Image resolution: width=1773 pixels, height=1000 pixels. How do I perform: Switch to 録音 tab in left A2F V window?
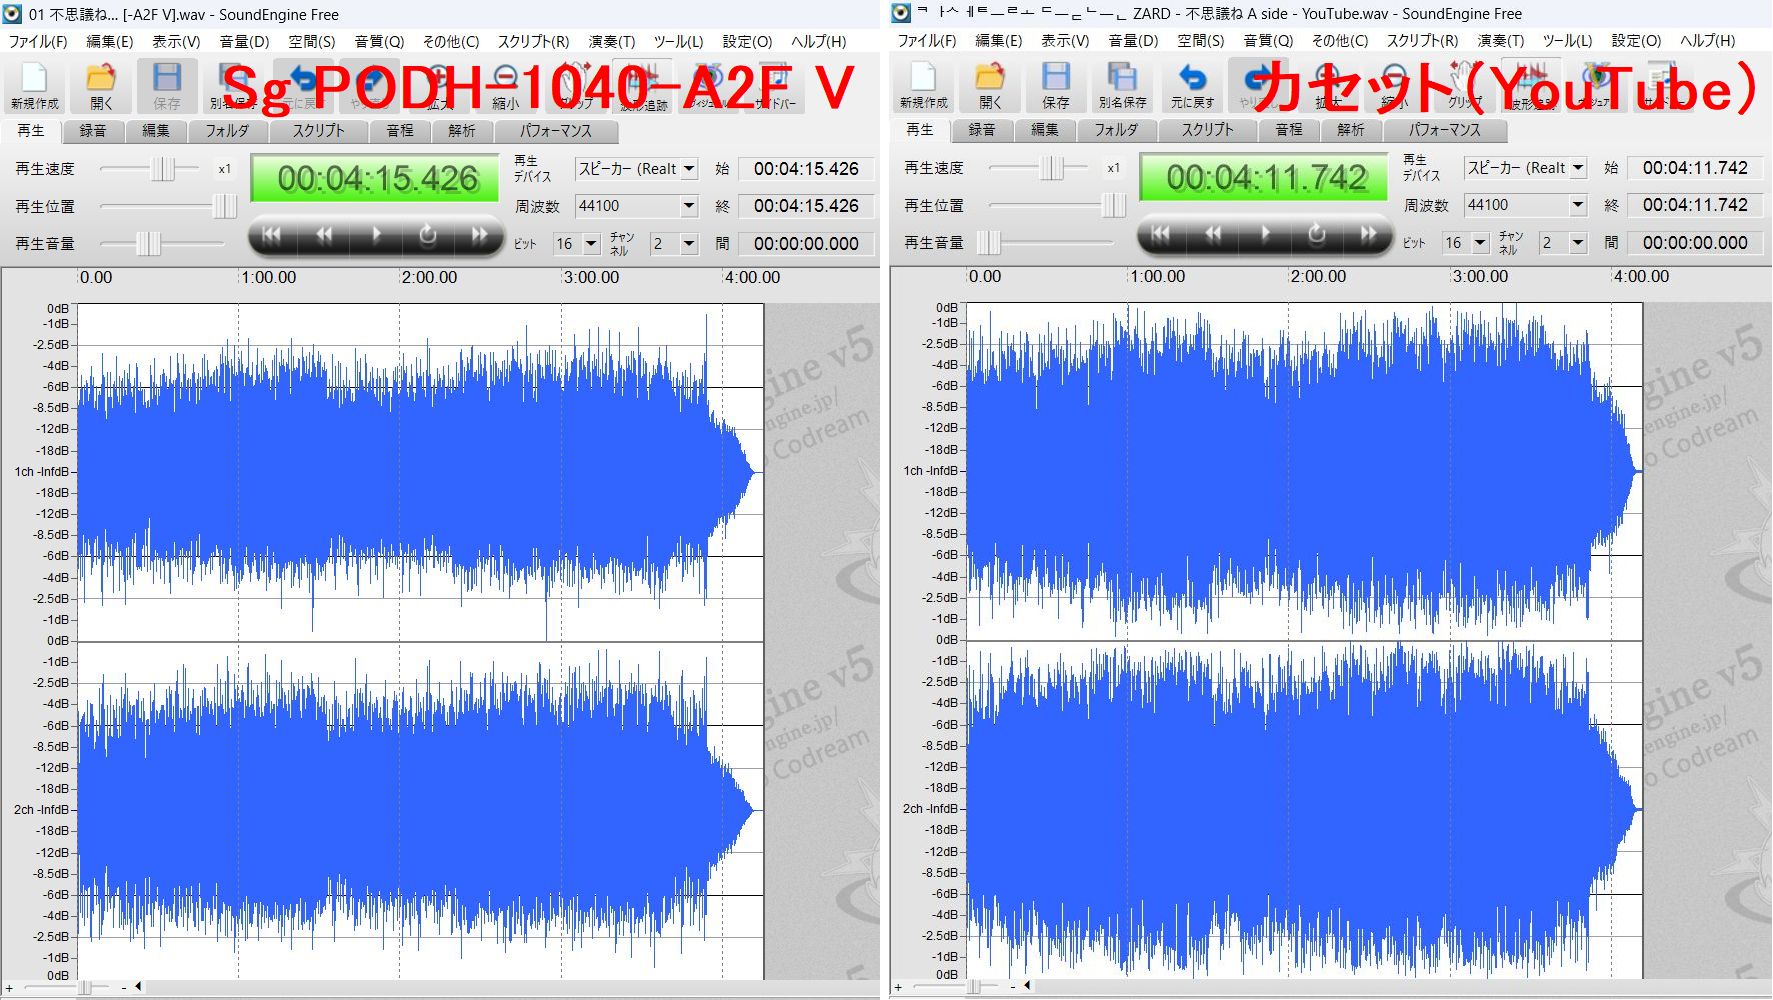pos(93,131)
